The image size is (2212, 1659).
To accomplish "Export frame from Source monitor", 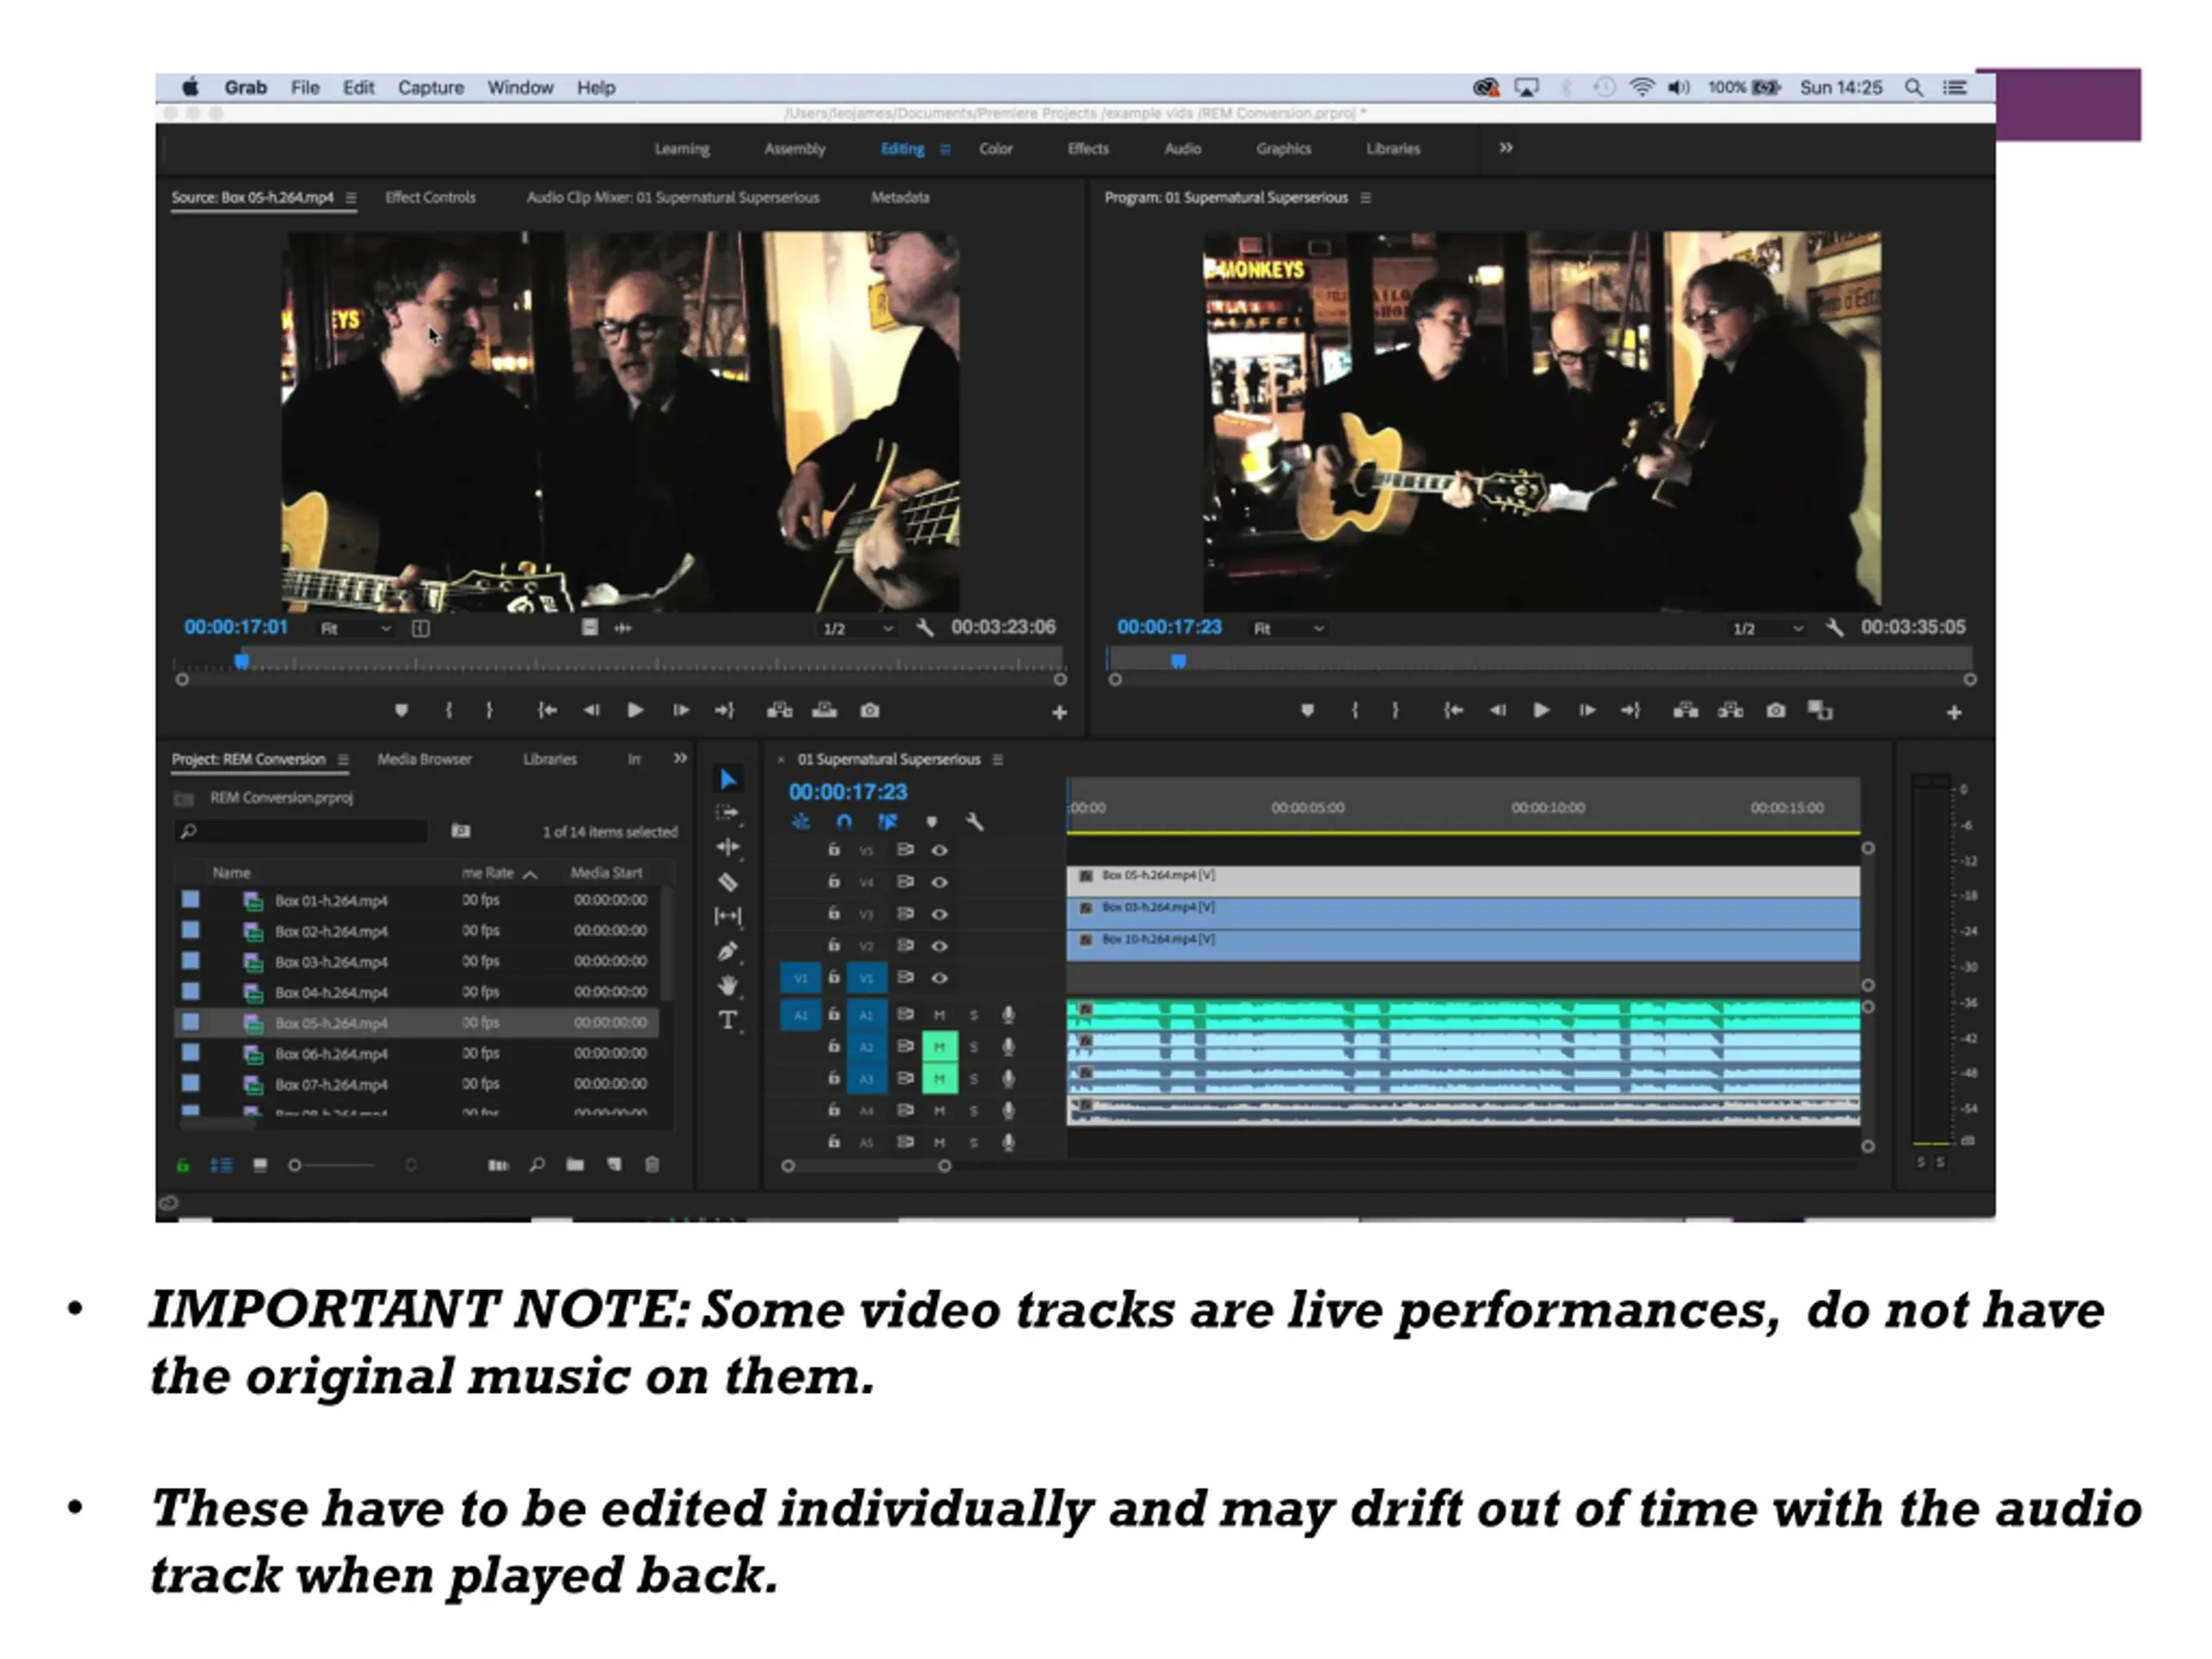I will 870,710.
